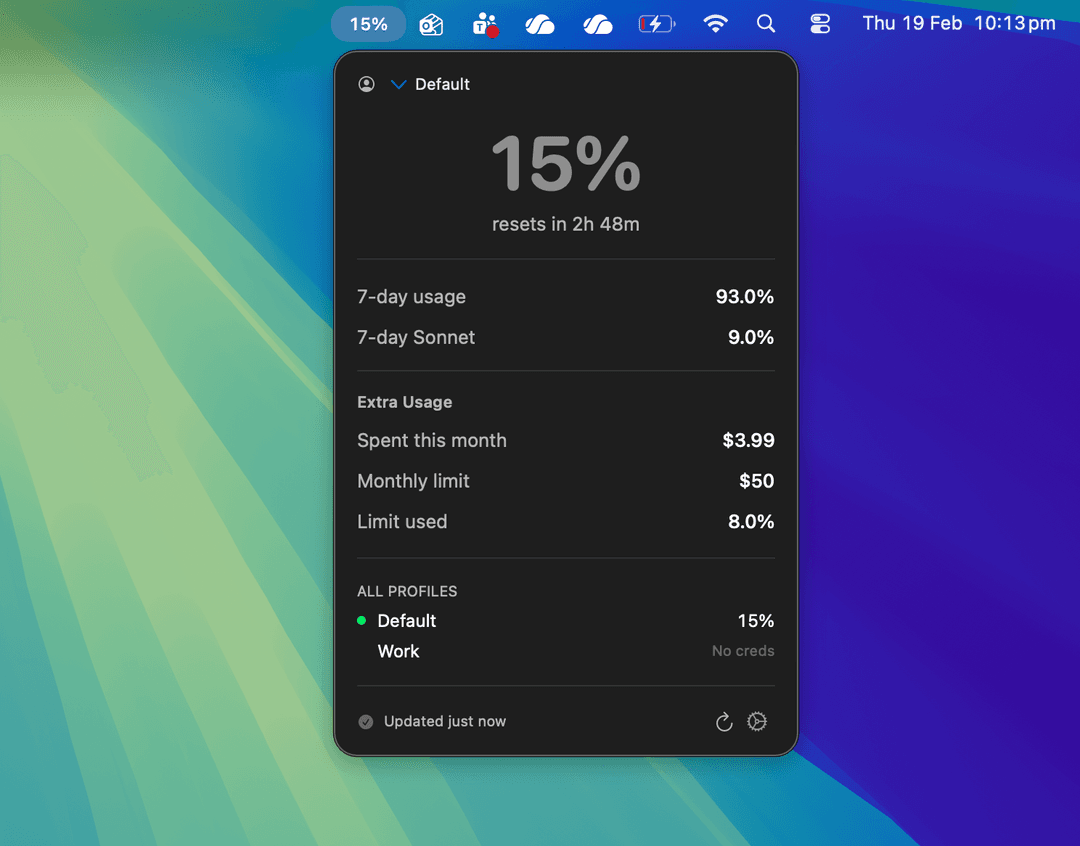Click the large 15% usage display
This screenshot has width=1080, height=846.
pyautogui.click(x=565, y=165)
